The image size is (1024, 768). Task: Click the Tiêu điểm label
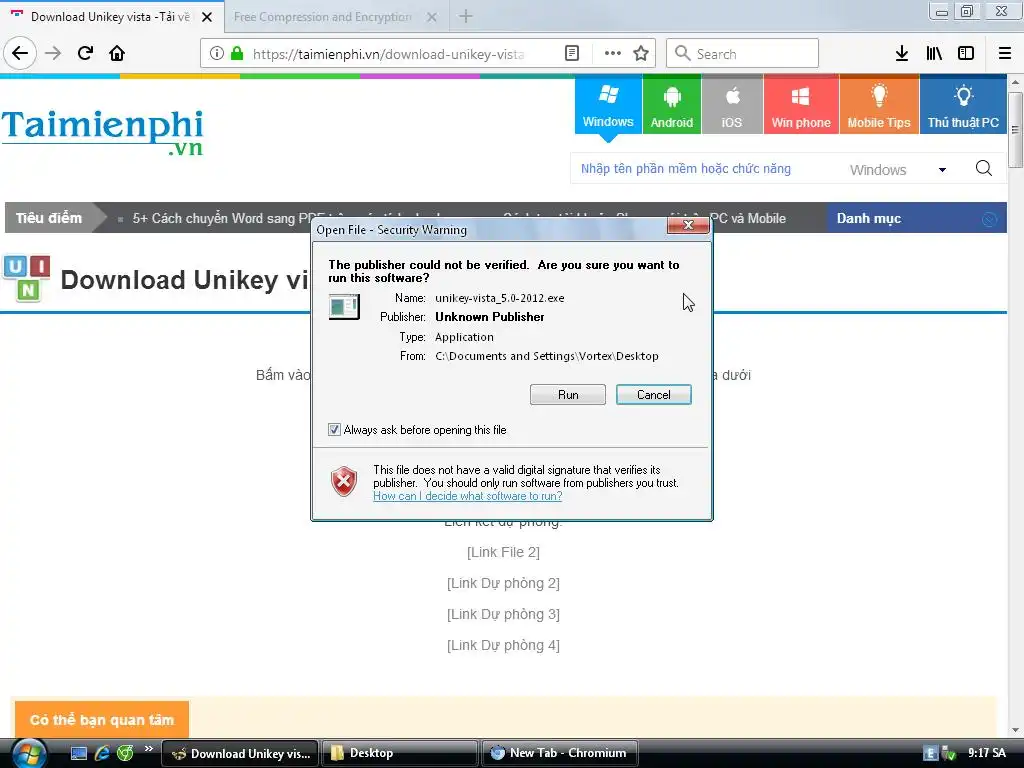49,218
